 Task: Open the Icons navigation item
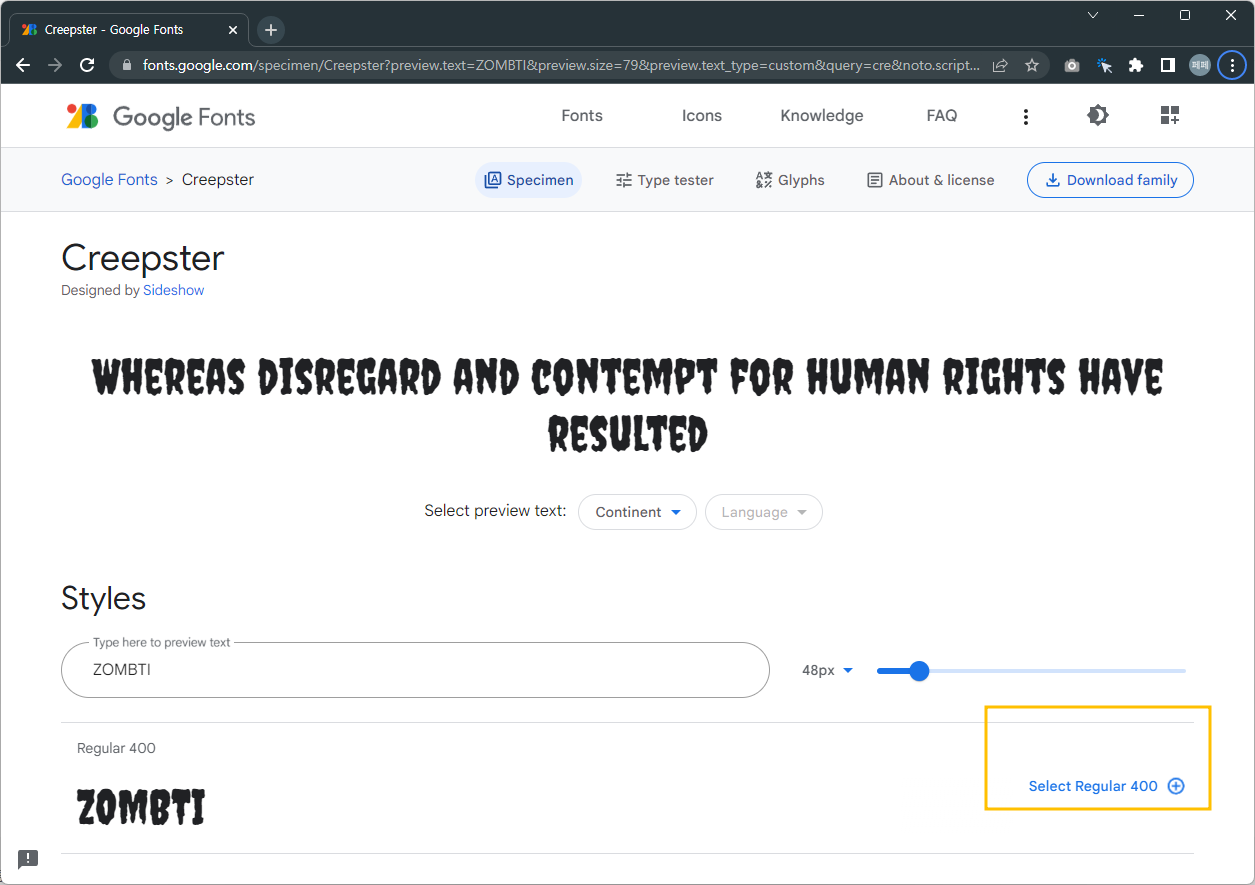click(702, 116)
